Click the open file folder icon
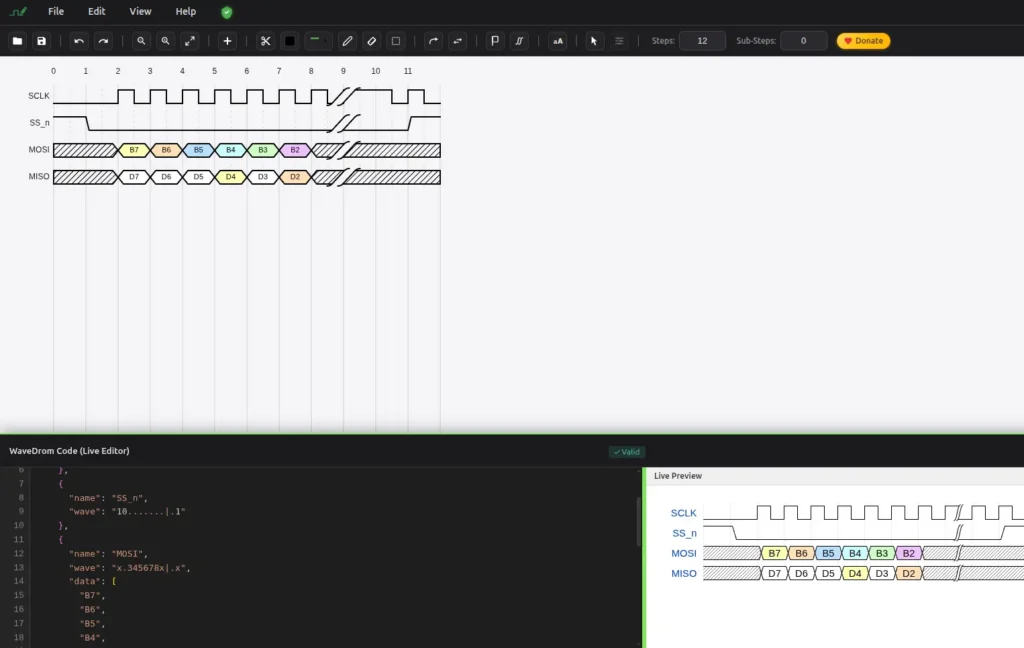Image resolution: width=1024 pixels, height=648 pixels. (x=17, y=41)
